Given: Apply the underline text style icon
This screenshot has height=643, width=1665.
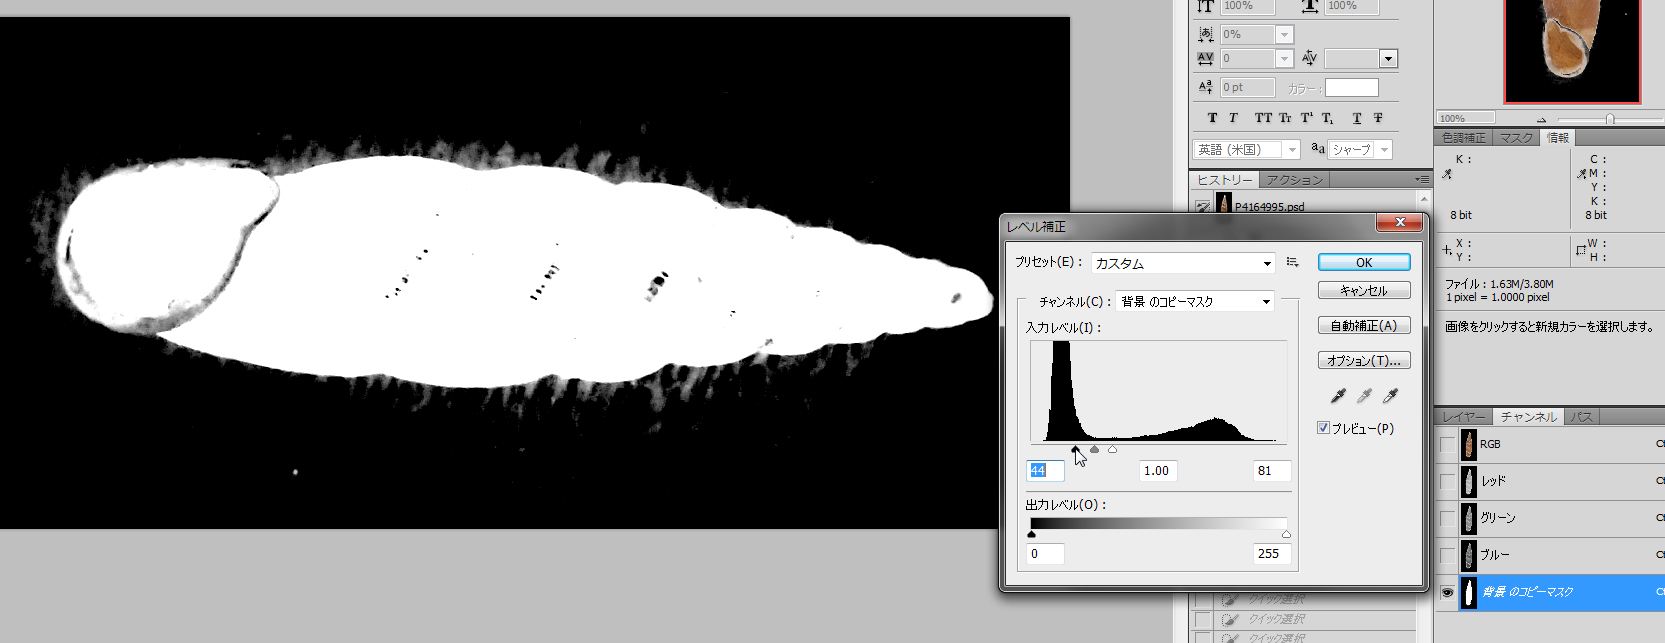Looking at the screenshot, I should (x=1357, y=118).
